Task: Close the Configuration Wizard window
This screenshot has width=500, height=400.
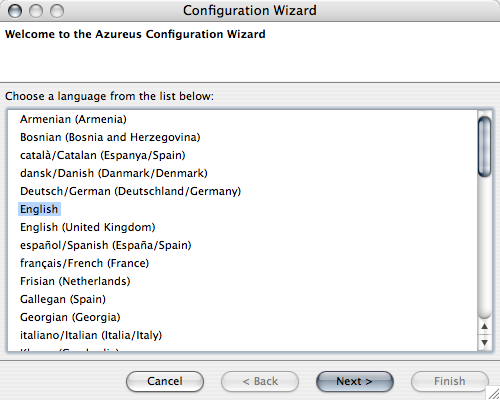Action: pos(15,11)
